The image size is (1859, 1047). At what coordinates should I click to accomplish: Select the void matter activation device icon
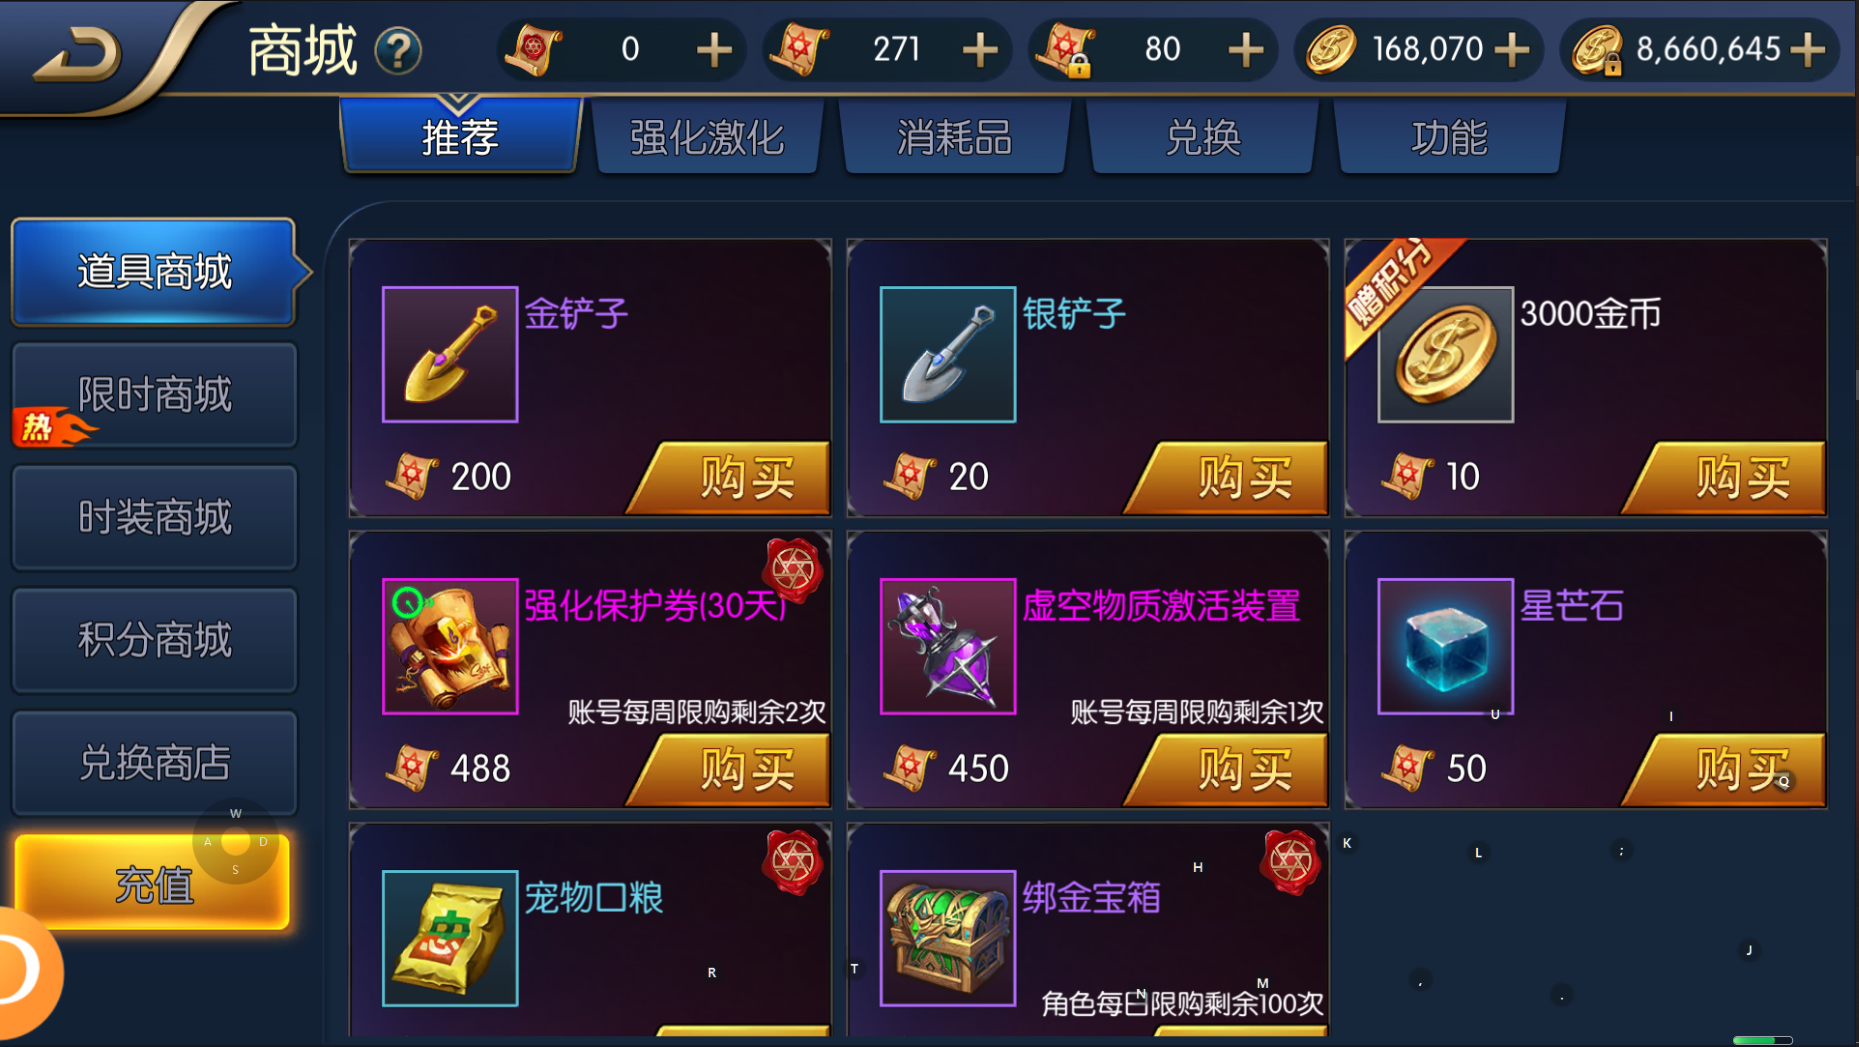947,646
